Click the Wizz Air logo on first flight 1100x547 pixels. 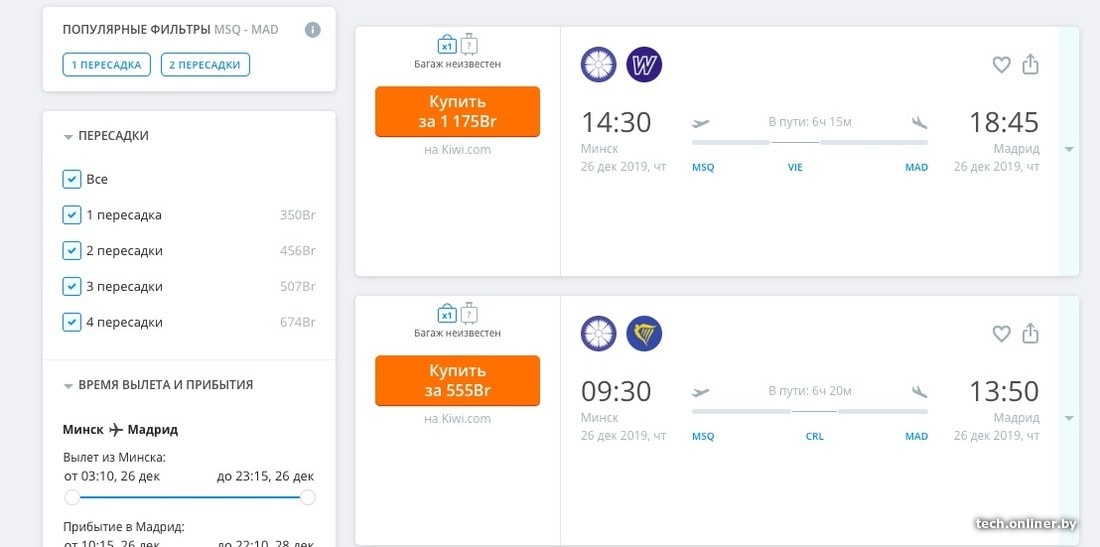644,65
